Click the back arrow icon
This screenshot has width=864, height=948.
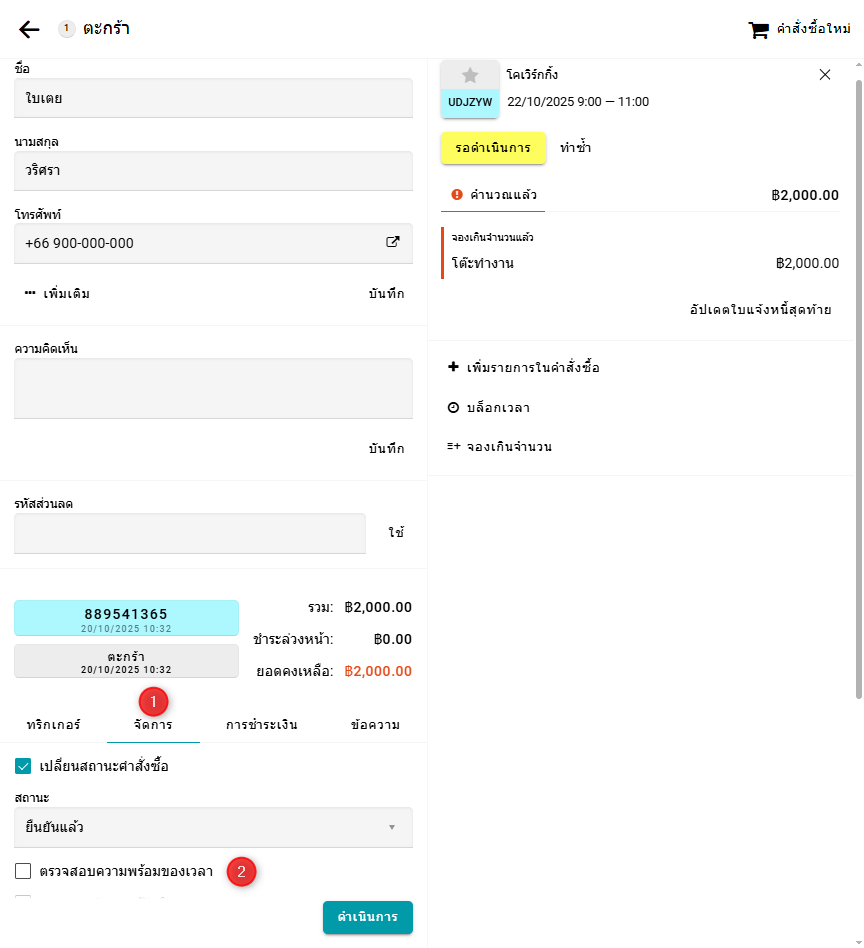(x=29, y=29)
